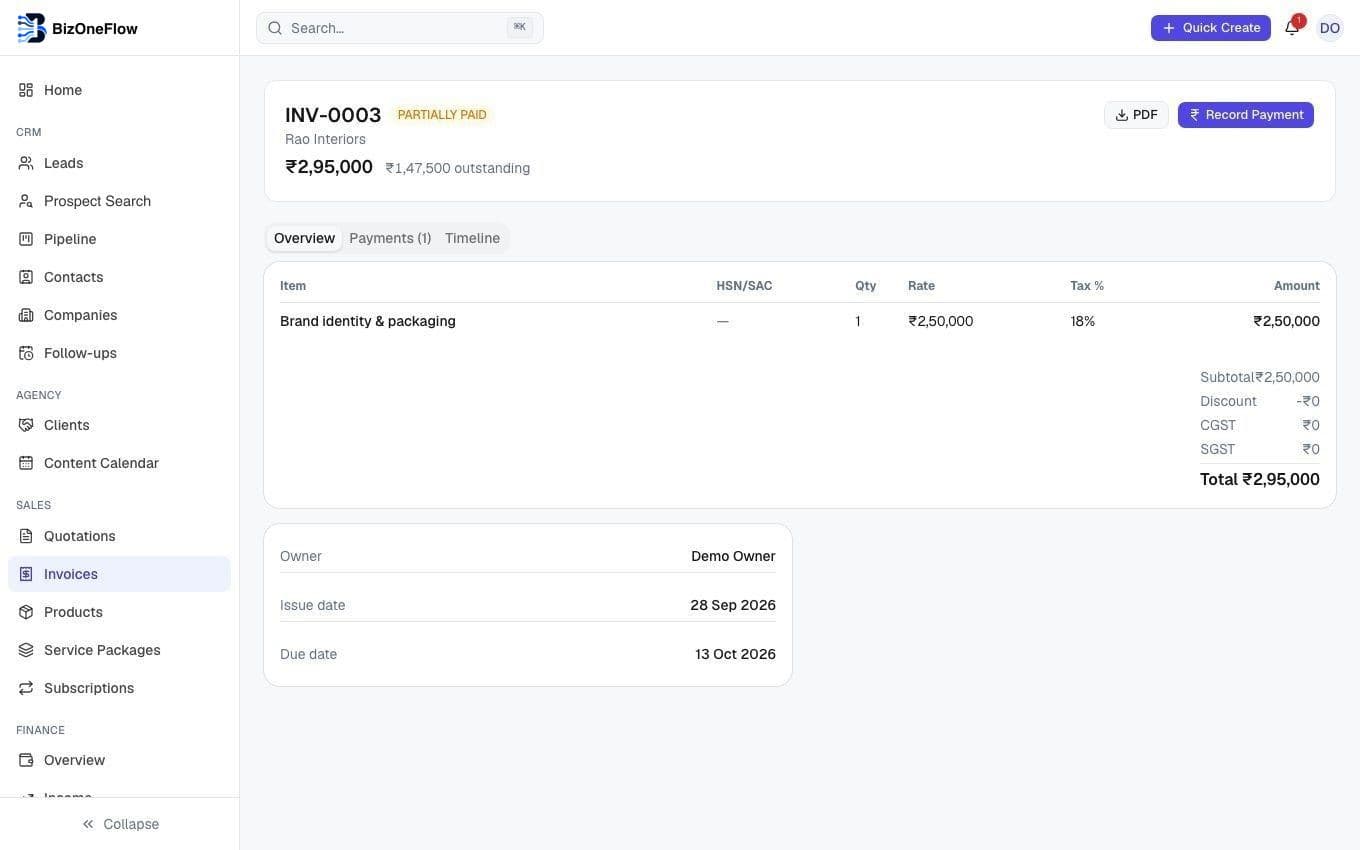
Task: Click the BizOneFlow logo icon
Action: point(32,28)
